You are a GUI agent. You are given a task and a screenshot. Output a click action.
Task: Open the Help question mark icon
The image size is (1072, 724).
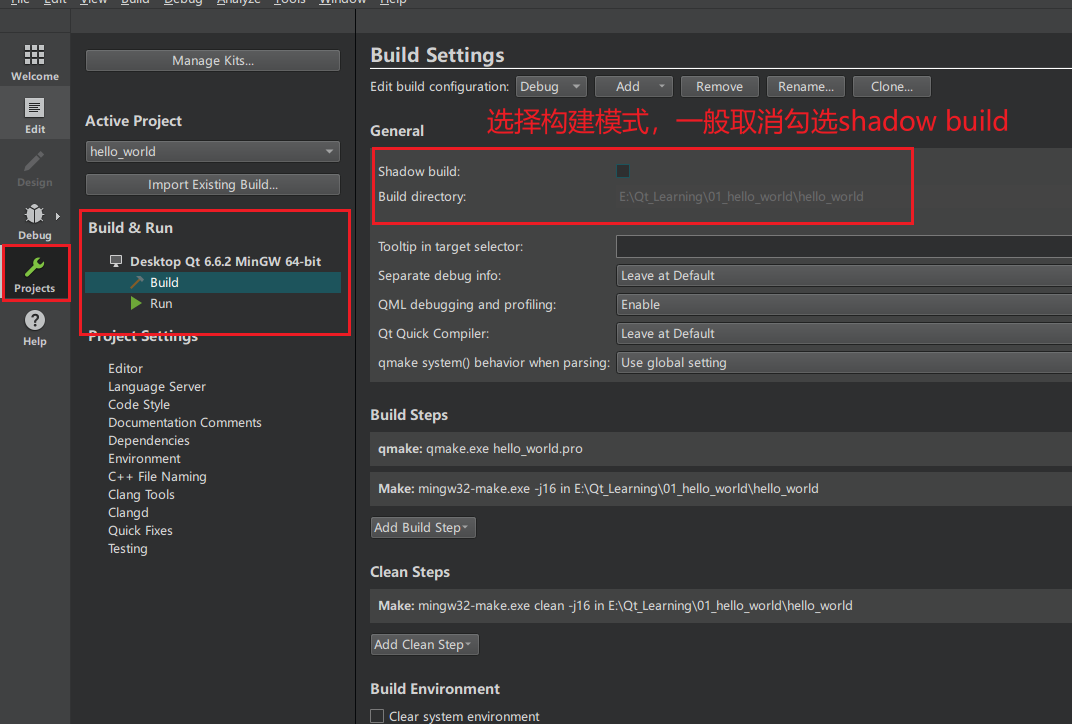click(x=35, y=321)
